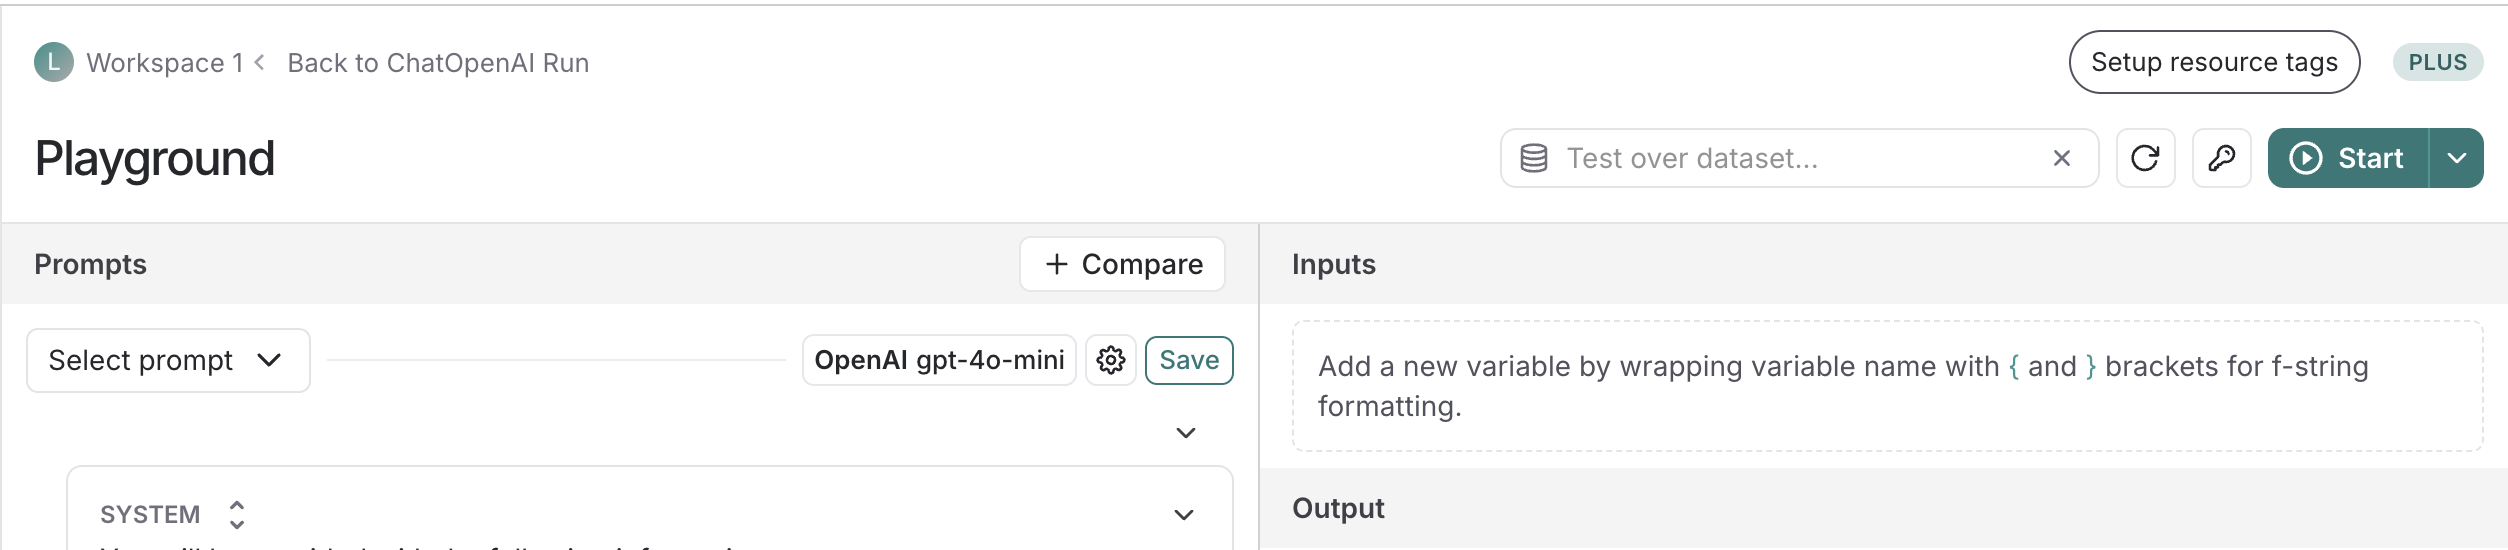The height and width of the screenshot is (550, 2508).
Task: Click the PLUS plan badge
Action: [x=2436, y=62]
